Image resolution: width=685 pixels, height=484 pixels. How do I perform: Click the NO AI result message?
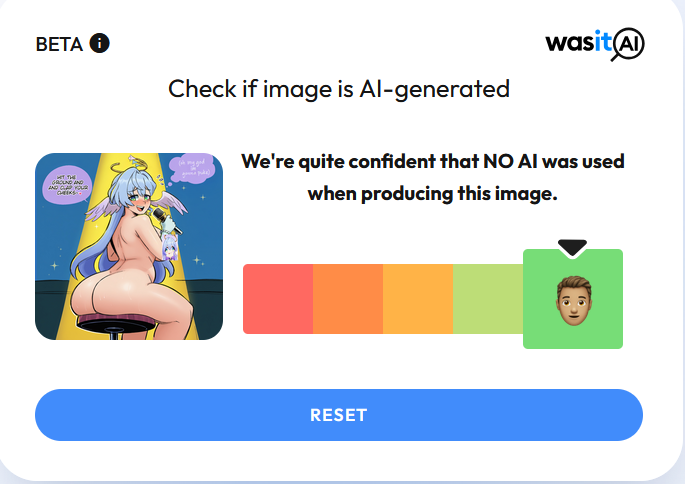click(x=432, y=177)
